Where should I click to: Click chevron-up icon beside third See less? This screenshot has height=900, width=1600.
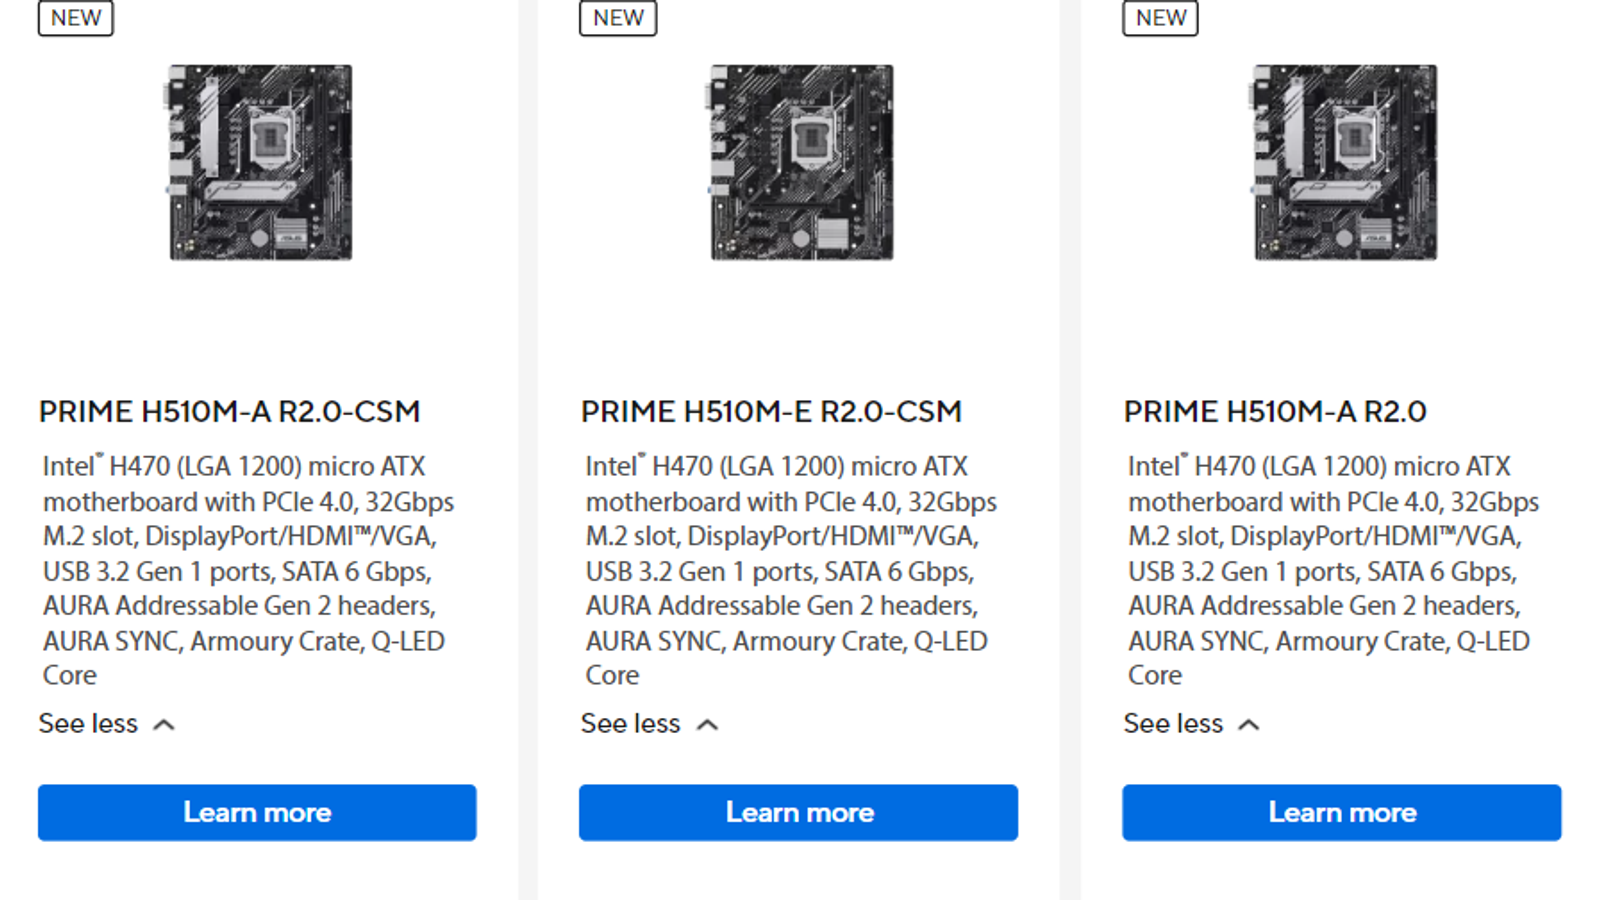click(1249, 724)
